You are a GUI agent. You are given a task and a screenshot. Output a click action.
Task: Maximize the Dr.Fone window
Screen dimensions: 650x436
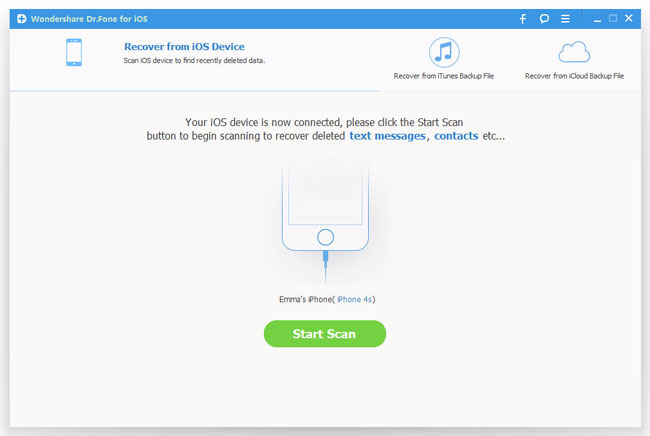(613, 18)
